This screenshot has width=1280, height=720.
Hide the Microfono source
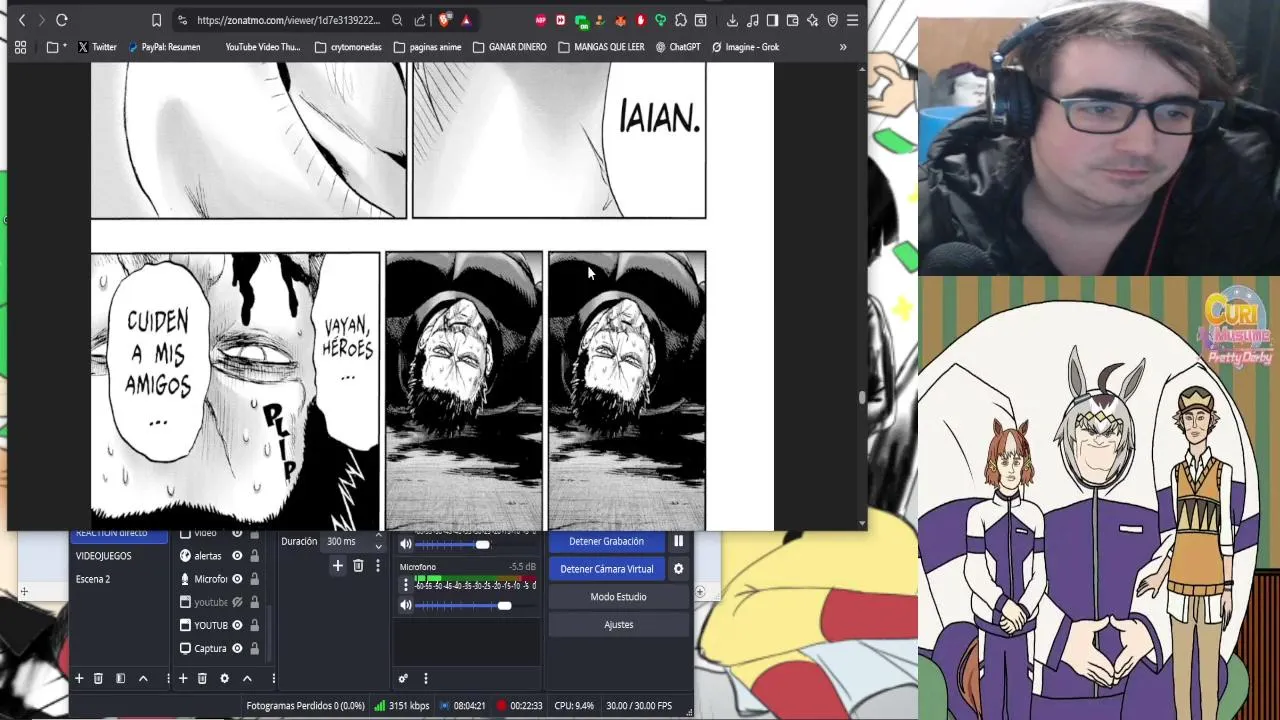[237, 579]
